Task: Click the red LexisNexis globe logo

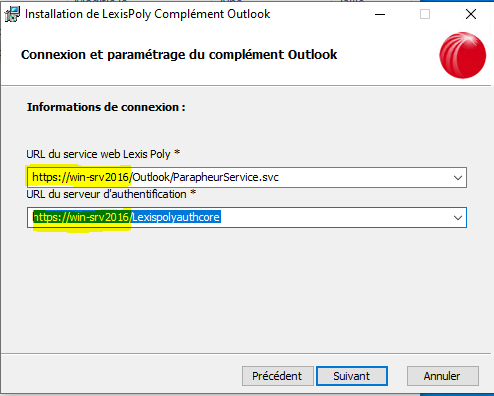Action: coord(463,55)
